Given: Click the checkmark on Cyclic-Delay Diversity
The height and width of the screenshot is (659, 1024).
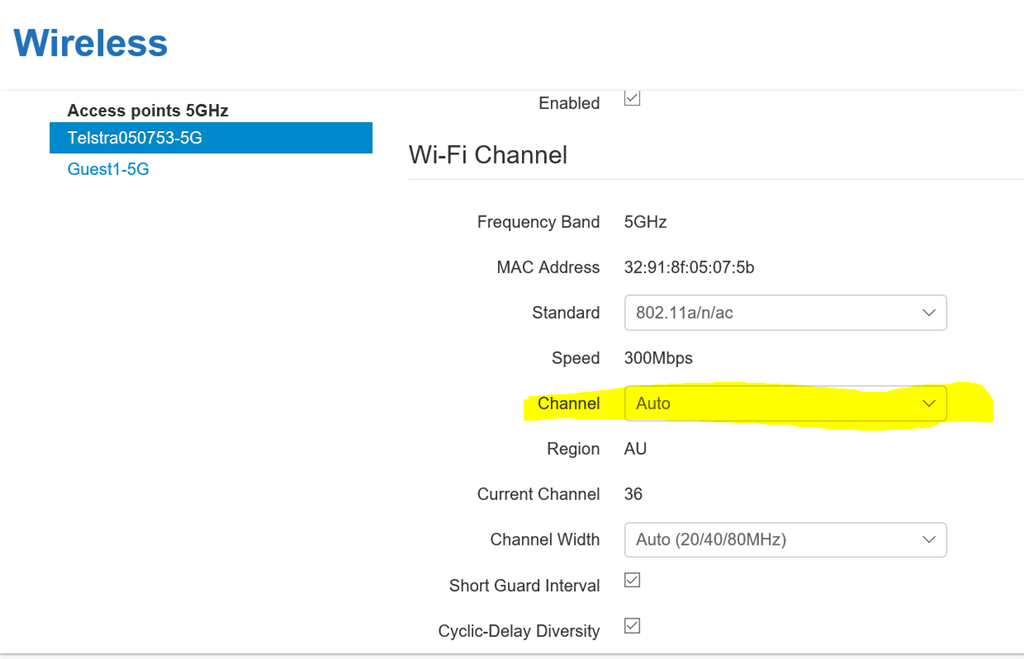Looking at the screenshot, I should tap(631, 626).
